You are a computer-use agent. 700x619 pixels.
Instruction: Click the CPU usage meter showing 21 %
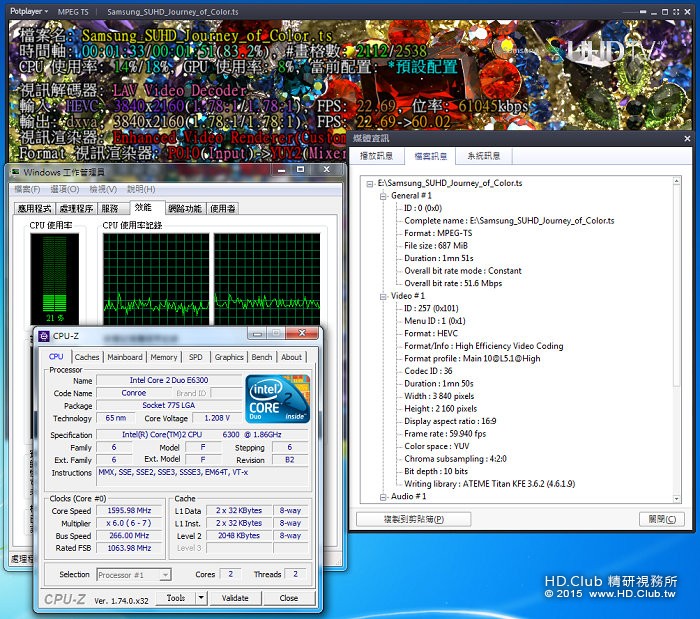point(54,279)
